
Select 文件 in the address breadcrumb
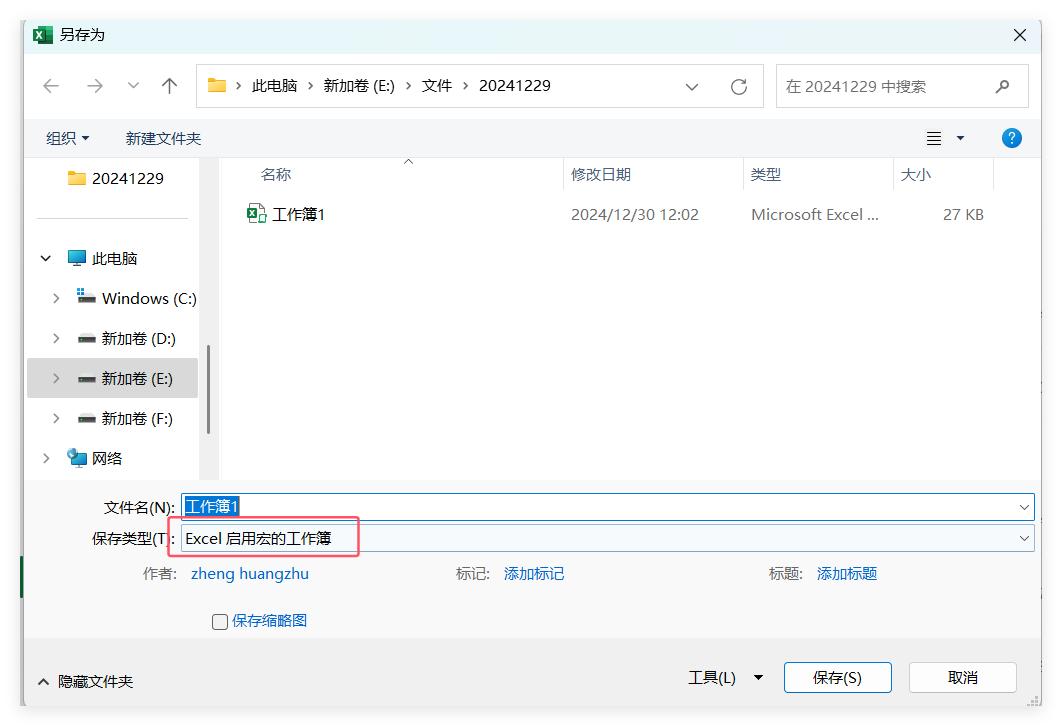pos(437,86)
